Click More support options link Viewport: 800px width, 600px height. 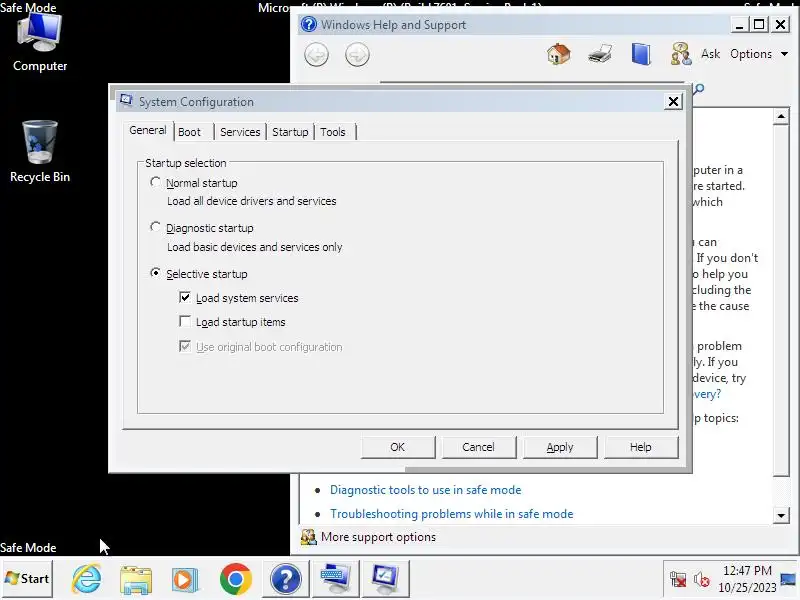pyautogui.click(x=378, y=537)
